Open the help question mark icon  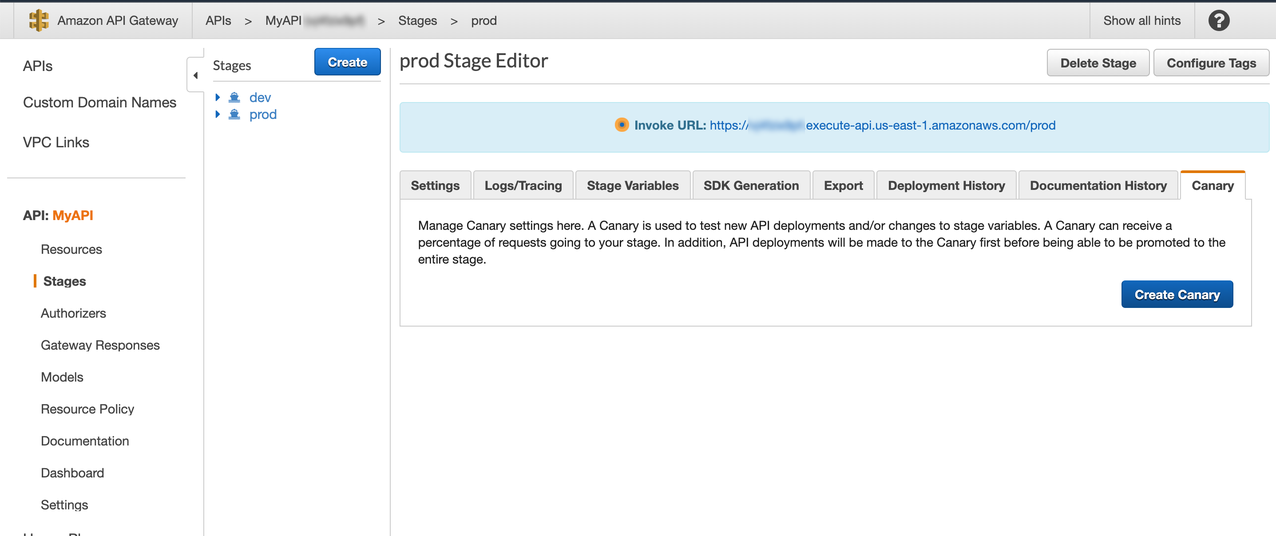1219,20
